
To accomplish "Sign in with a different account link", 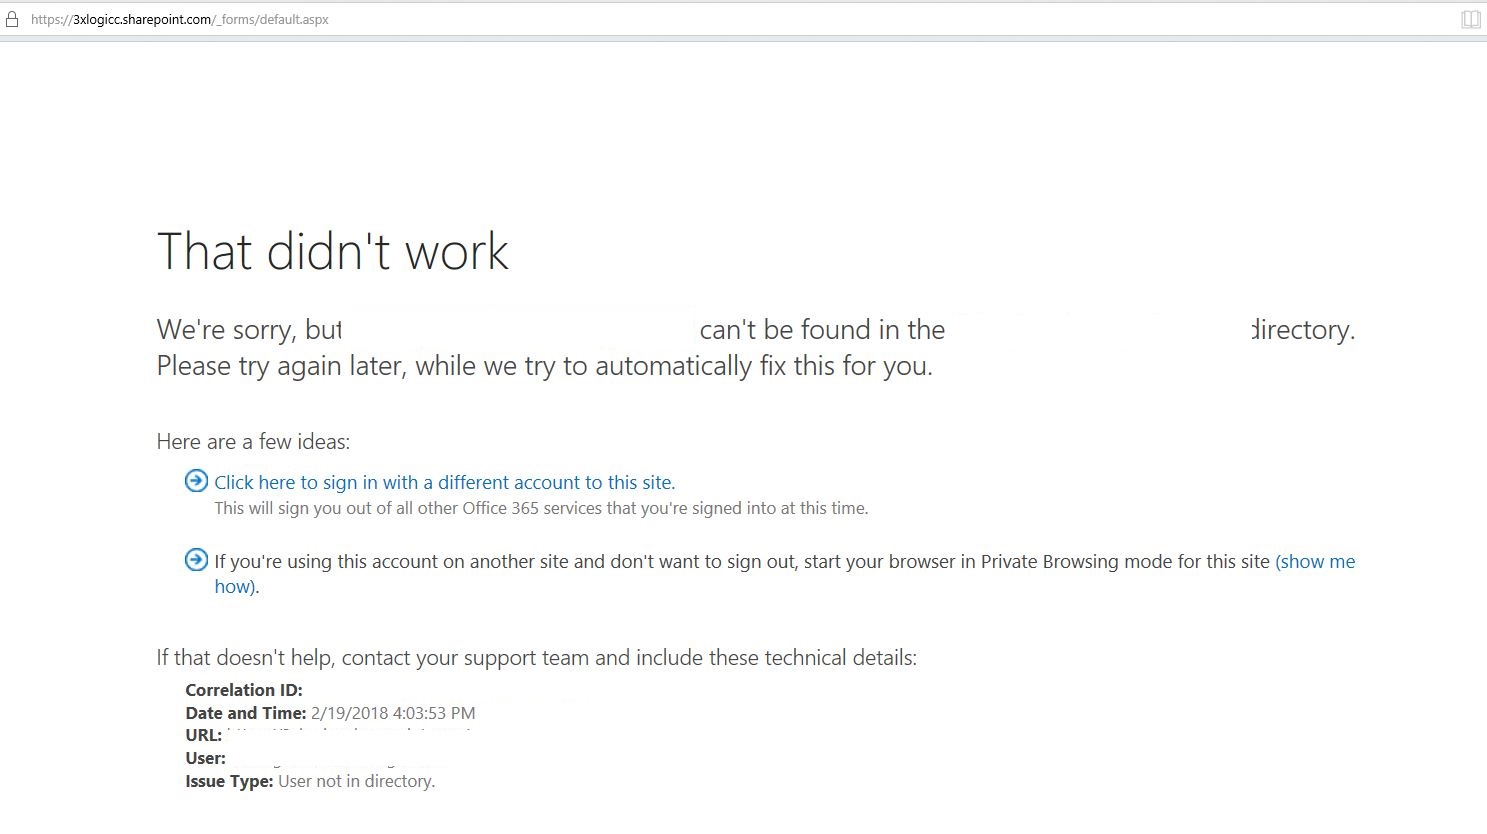I will pos(445,482).
